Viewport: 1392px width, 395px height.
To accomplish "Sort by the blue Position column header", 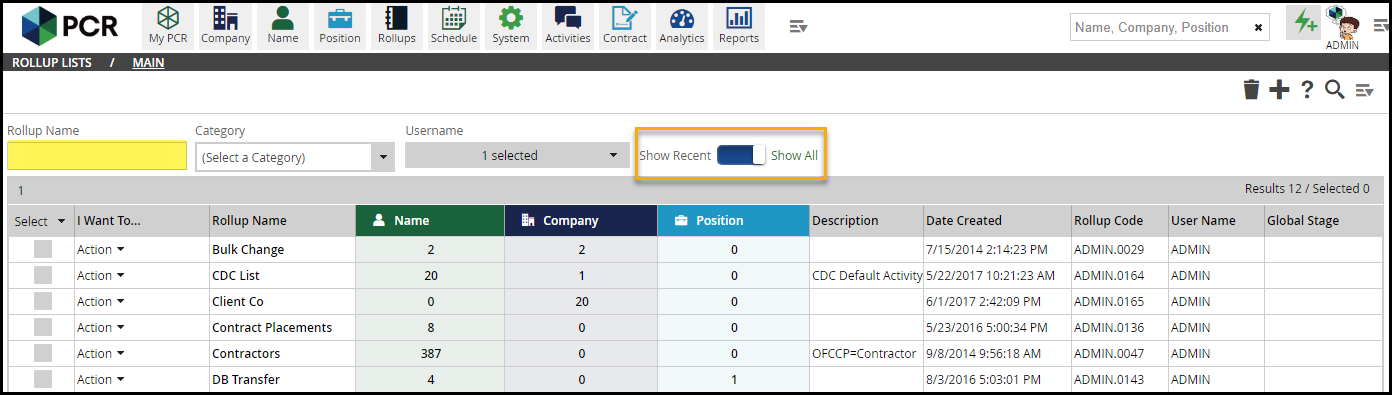I will click(733, 221).
